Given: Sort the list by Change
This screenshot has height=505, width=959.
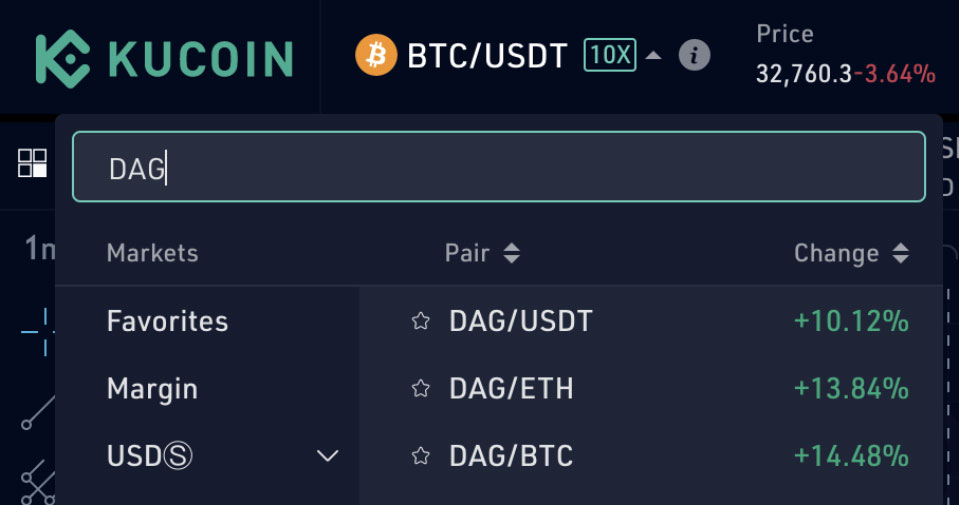Looking at the screenshot, I should coord(851,253).
